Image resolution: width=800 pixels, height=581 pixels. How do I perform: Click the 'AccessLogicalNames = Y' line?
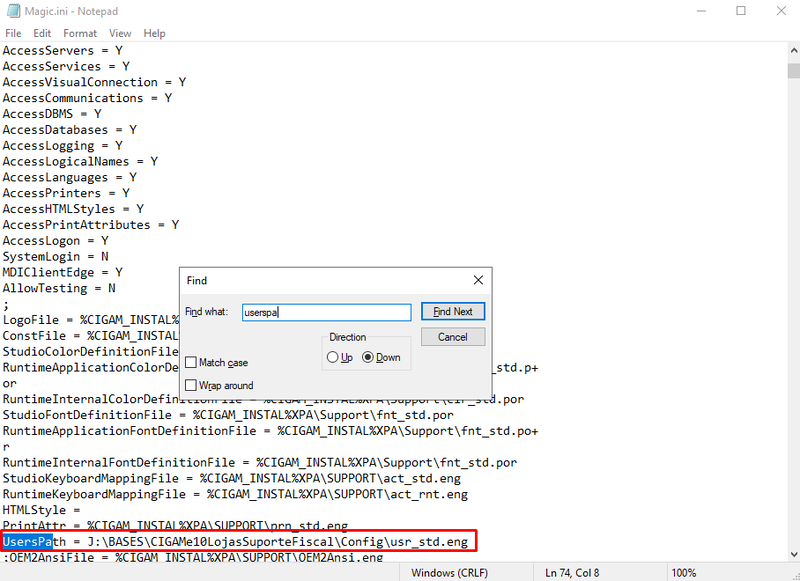pyautogui.click(x=80, y=161)
